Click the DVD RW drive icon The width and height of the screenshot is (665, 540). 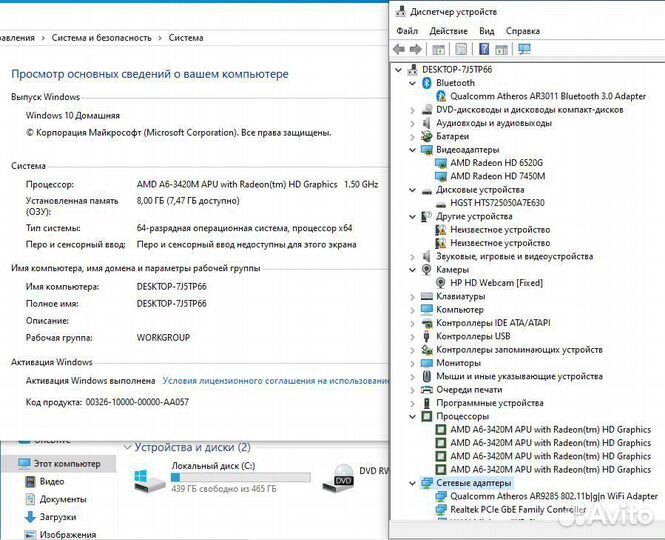(x=338, y=478)
